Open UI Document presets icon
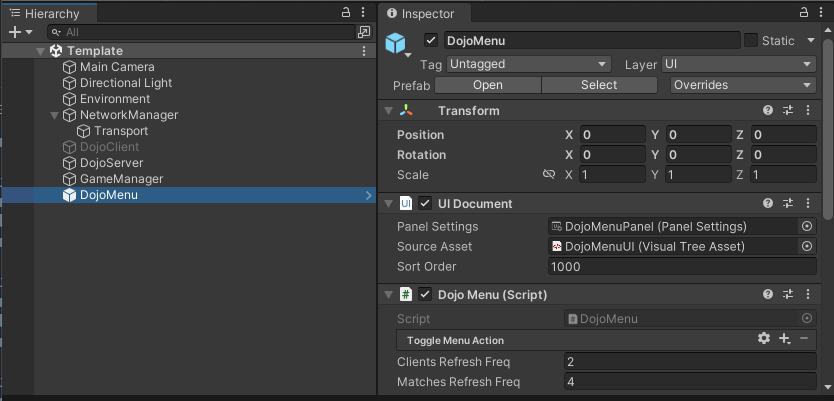Screen dimensions: 834x401 coord(788,203)
